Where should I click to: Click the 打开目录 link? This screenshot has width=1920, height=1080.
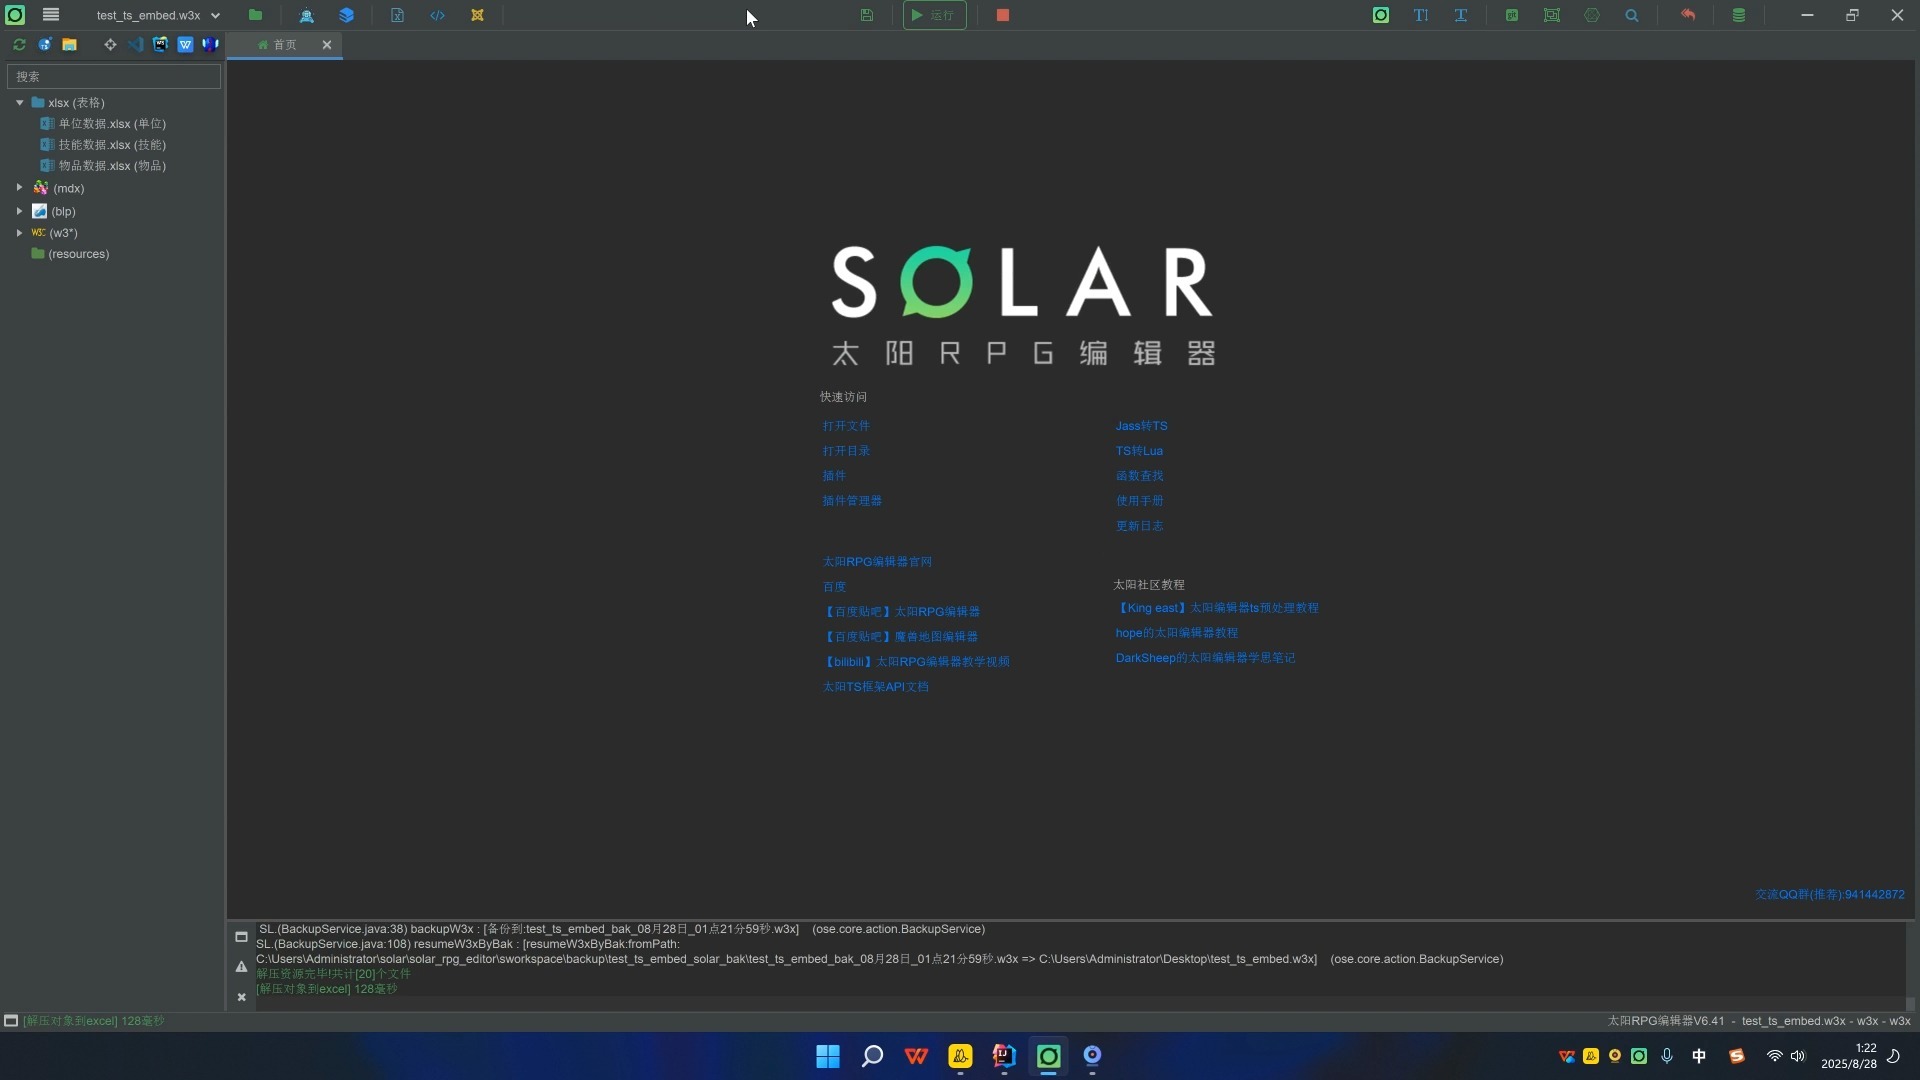(846, 451)
